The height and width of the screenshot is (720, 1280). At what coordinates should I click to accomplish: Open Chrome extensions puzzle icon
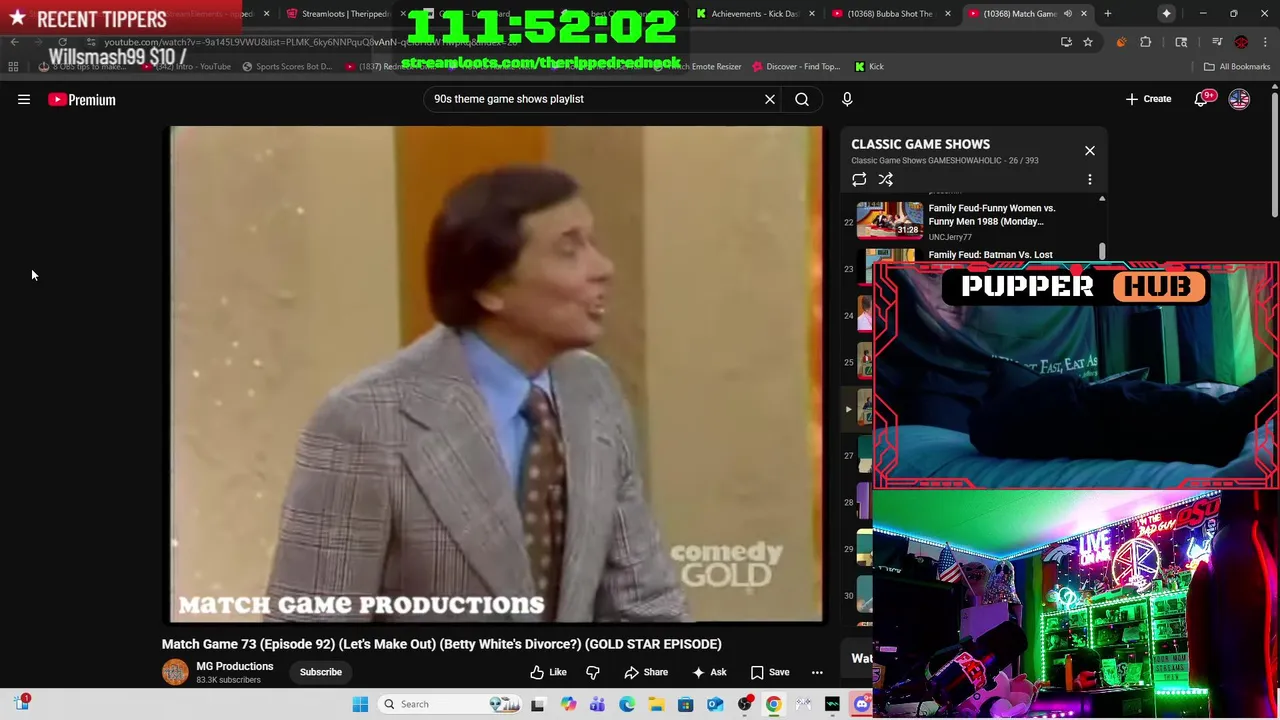(x=1146, y=42)
